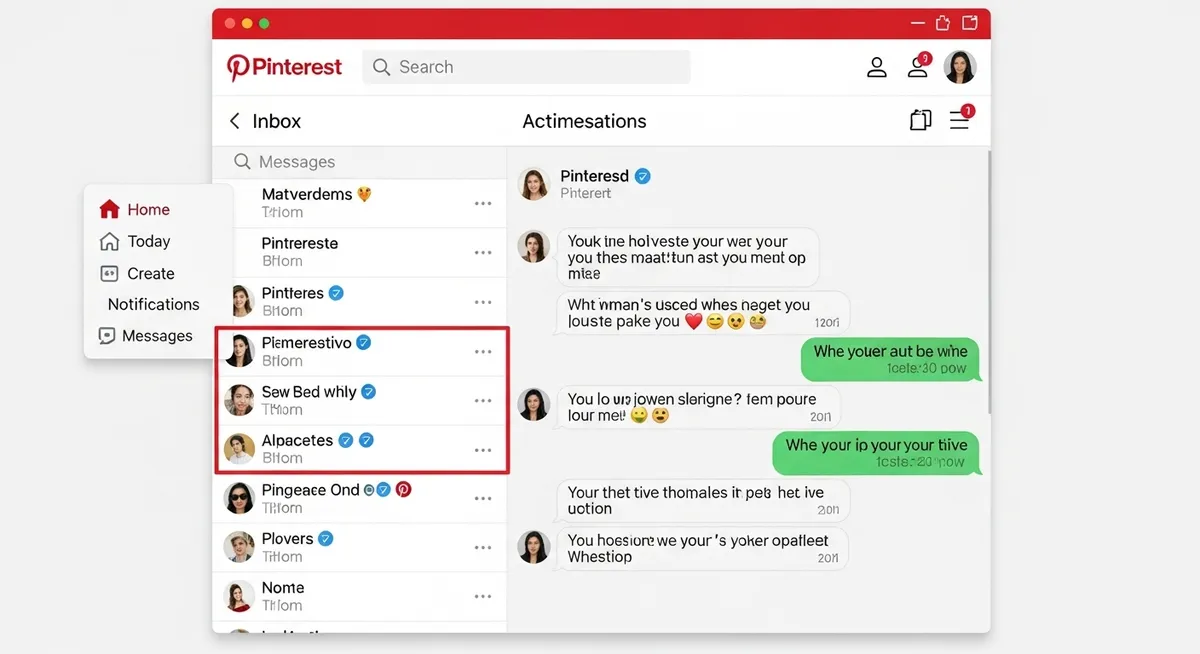This screenshot has width=1200, height=654.
Task: Open the Pinteresd chat header profile
Action: (x=533, y=183)
